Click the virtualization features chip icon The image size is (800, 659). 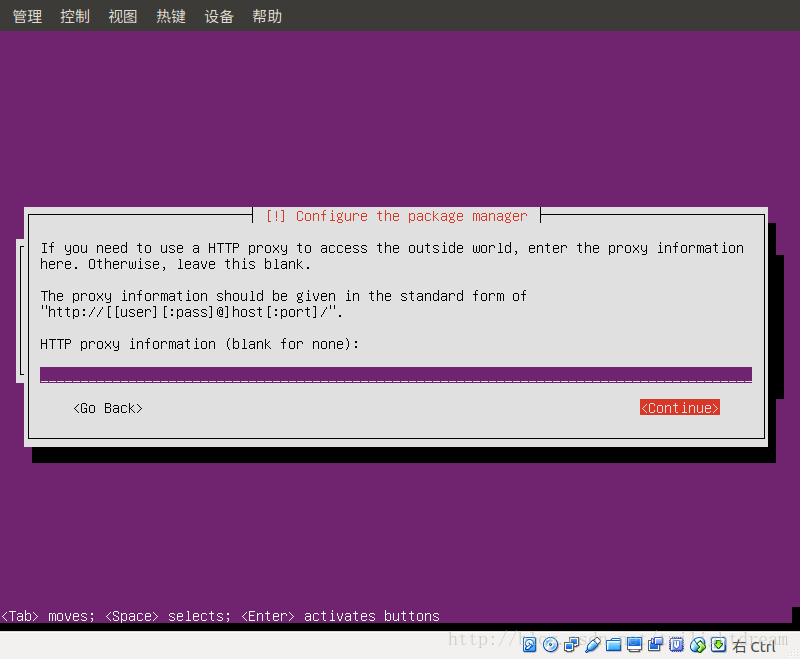[677, 645]
